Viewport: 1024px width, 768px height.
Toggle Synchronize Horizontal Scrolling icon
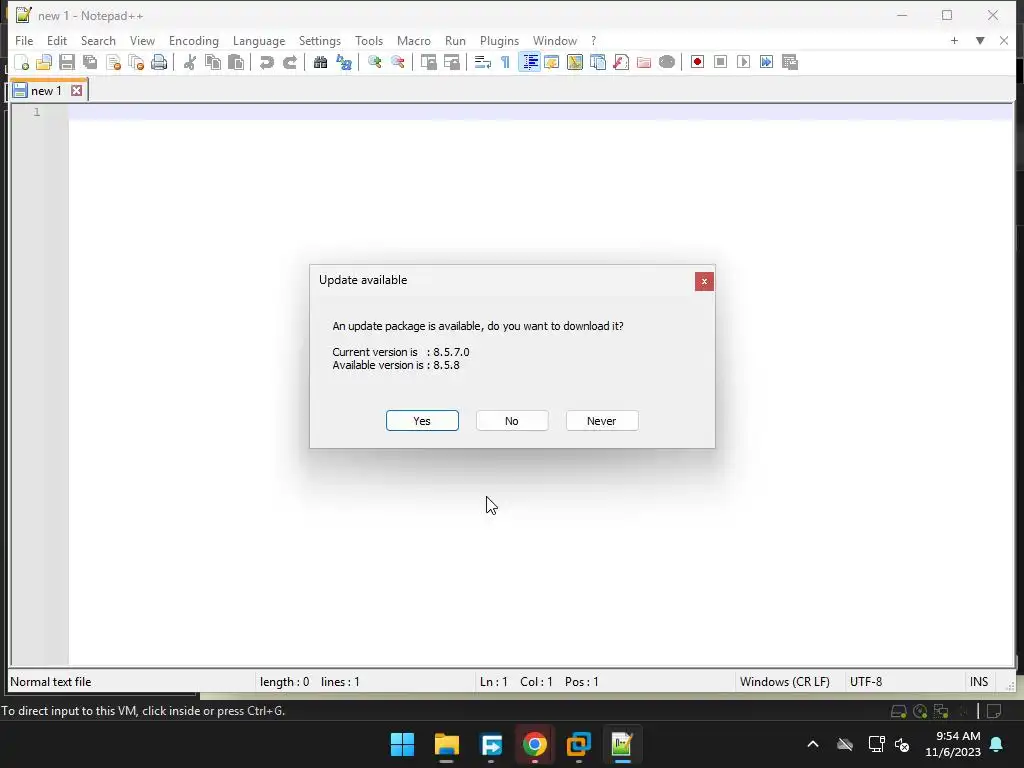(x=451, y=62)
